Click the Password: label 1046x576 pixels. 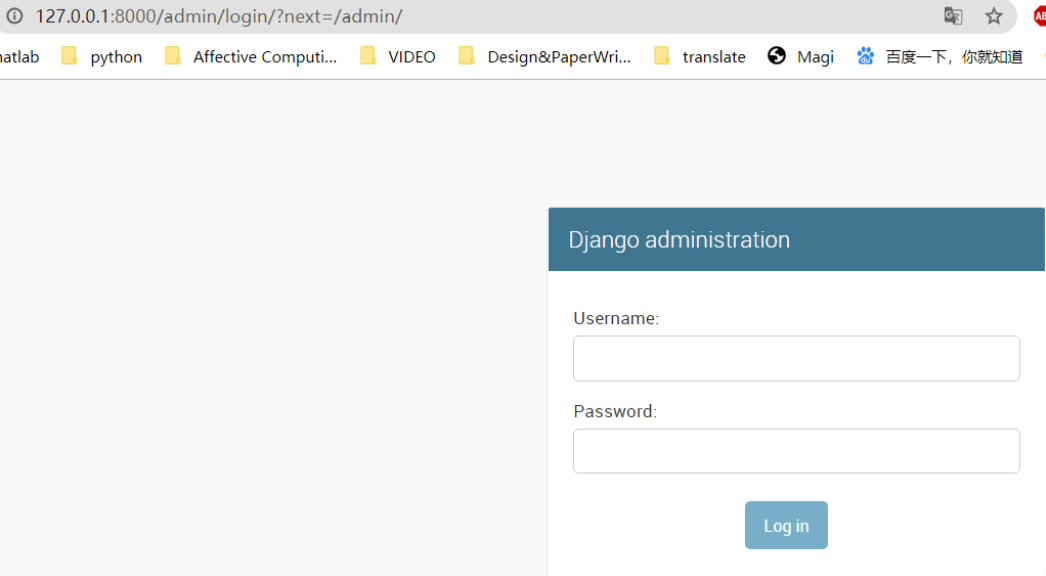click(615, 411)
